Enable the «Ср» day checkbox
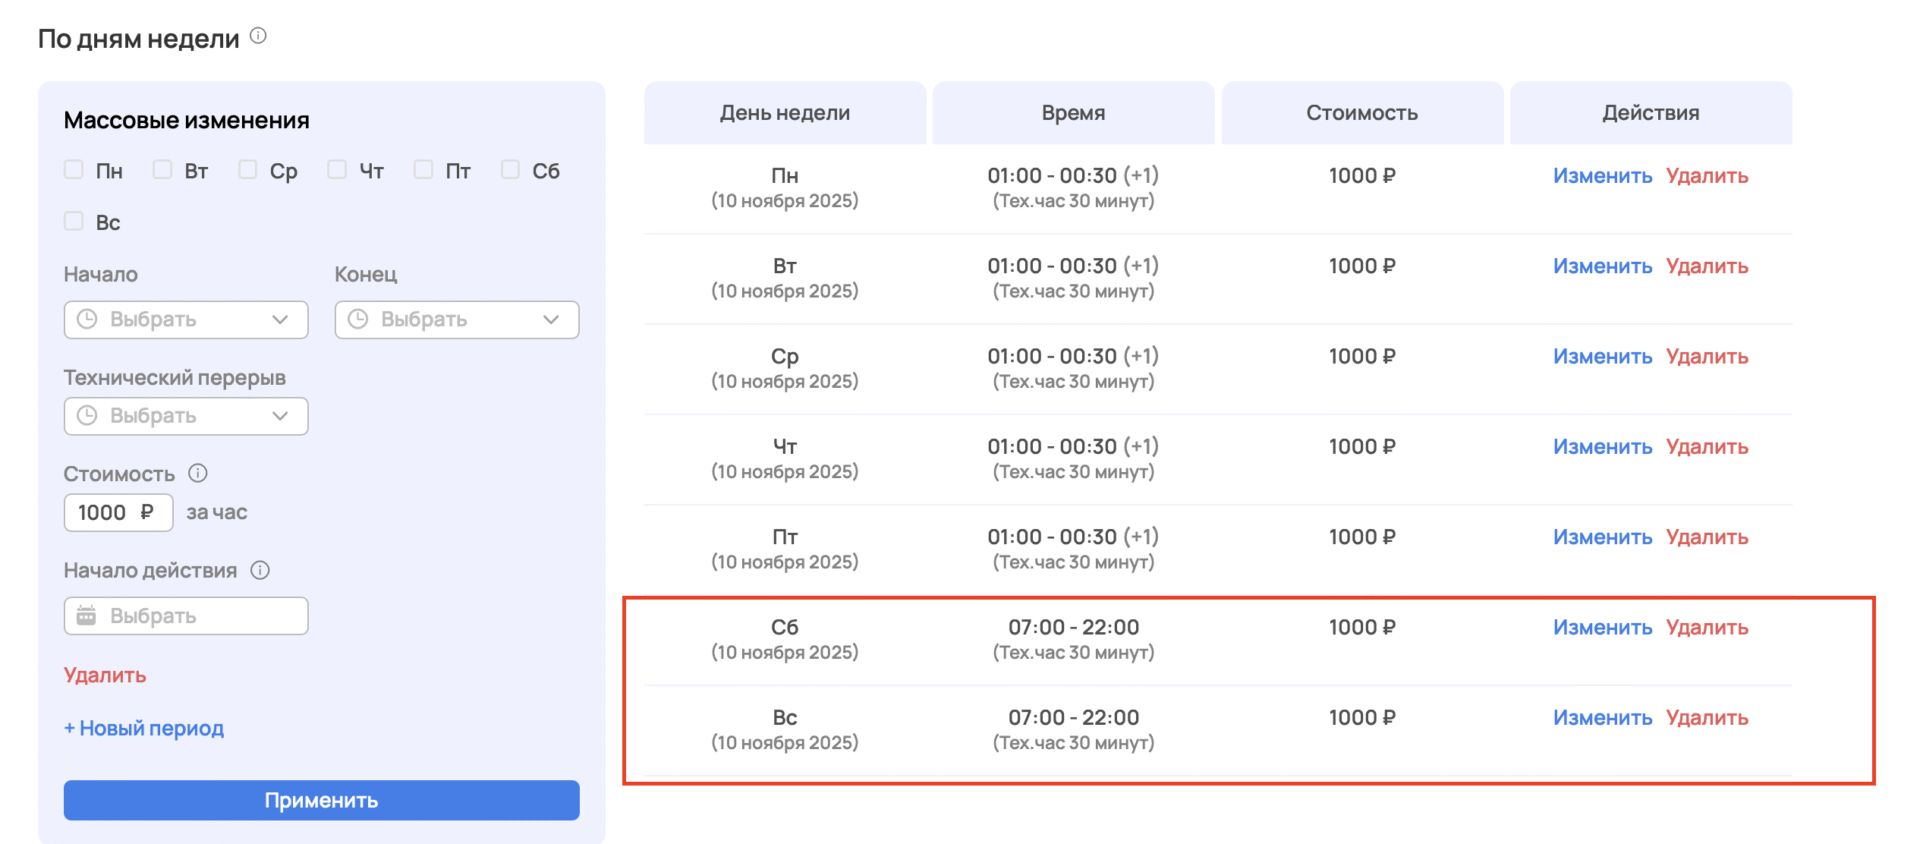The width and height of the screenshot is (1920, 844). coord(248,170)
